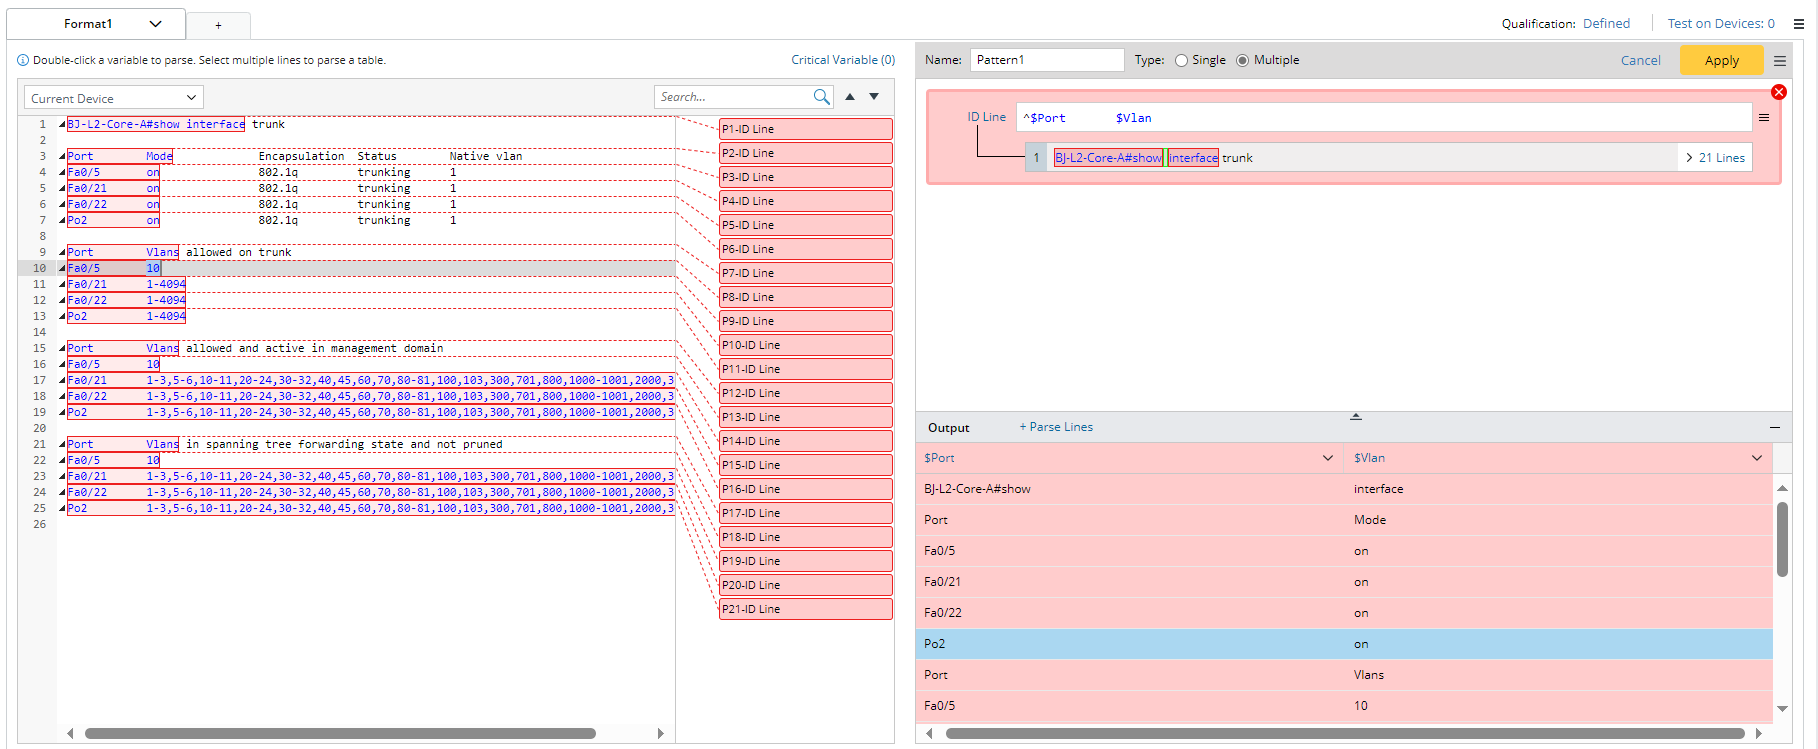Screen dimensions: 1818x749
Task: Click the search magnifier icon
Action: [x=821, y=97]
